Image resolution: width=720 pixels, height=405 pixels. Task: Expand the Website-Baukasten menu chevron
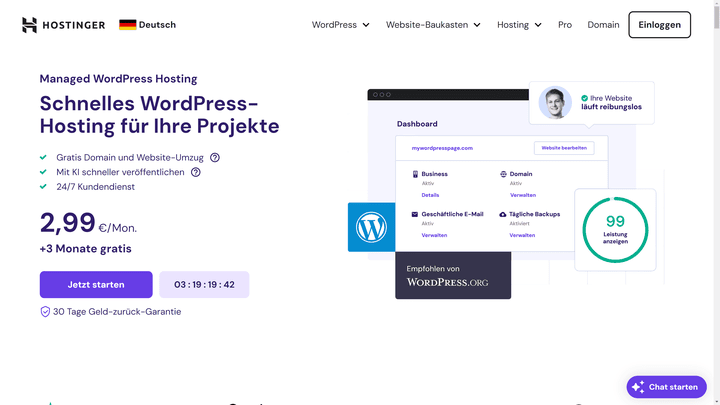pos(477,25)
